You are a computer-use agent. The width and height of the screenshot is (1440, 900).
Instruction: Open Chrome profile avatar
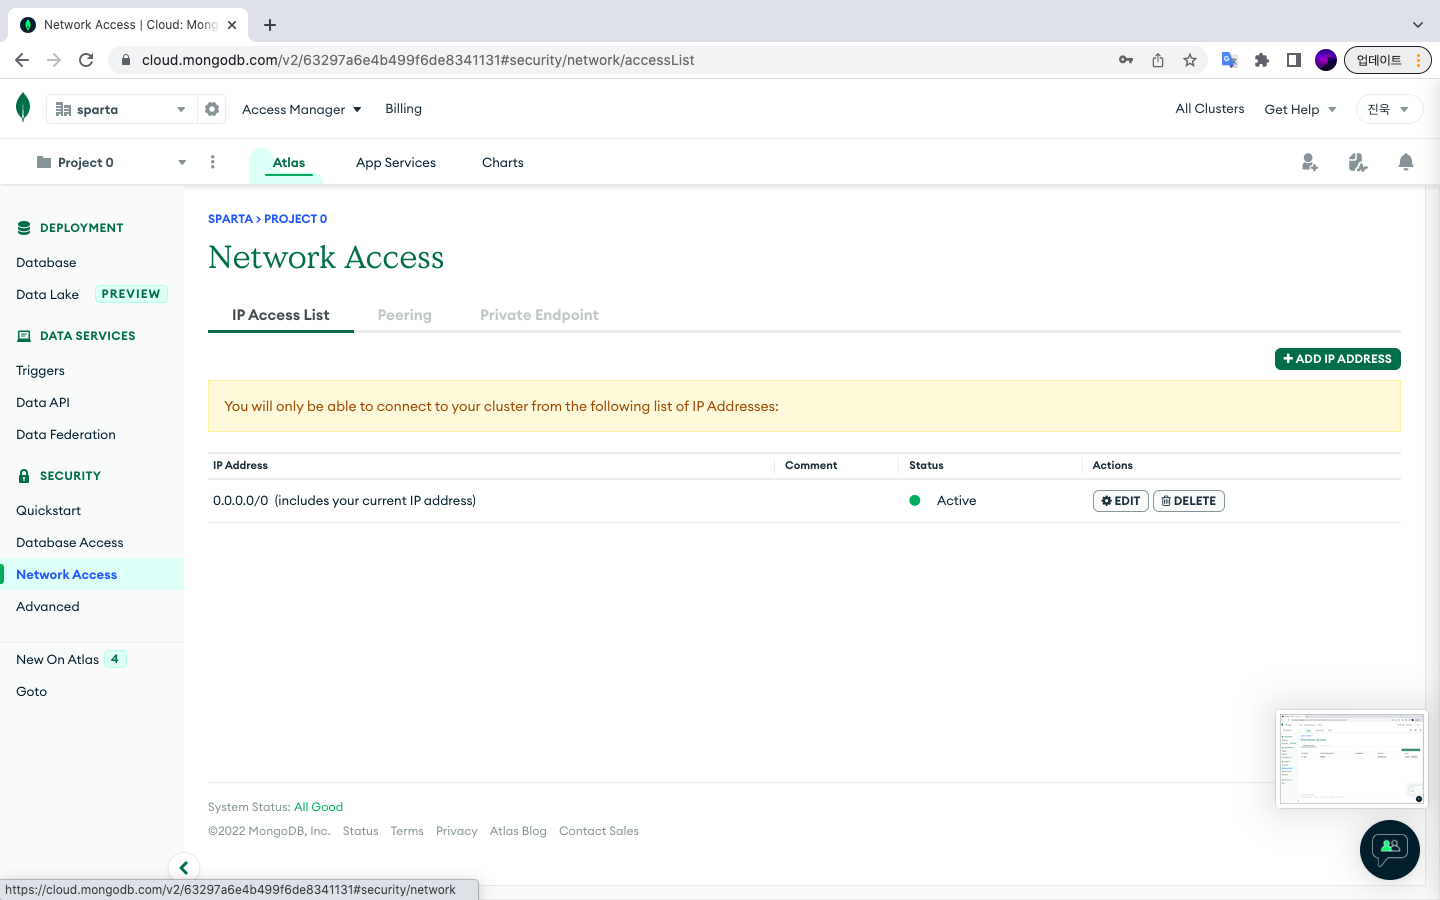tap(1326, 60)
